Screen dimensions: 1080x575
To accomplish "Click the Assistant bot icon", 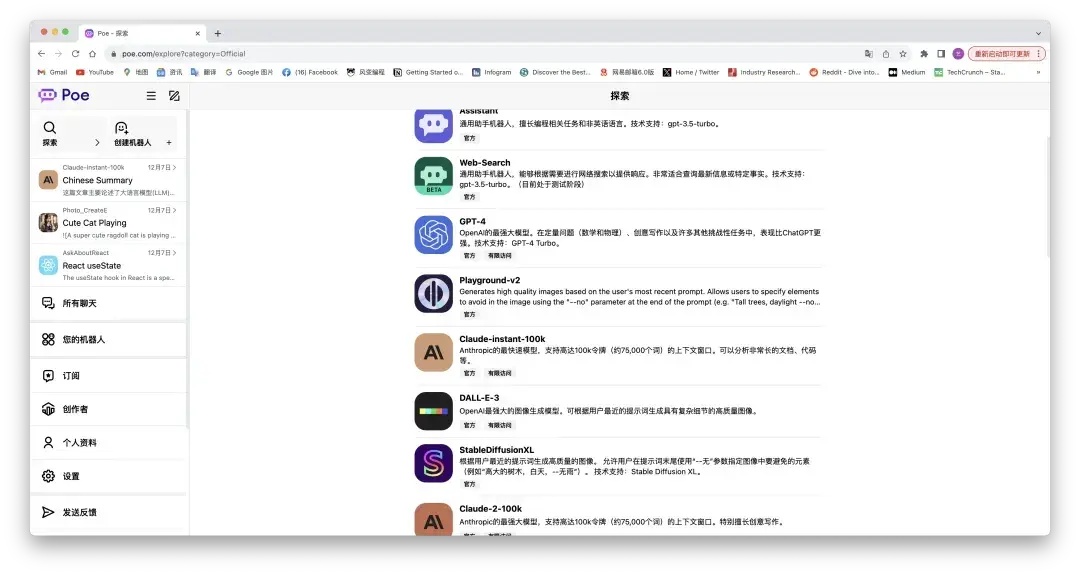I will (433, 125).
